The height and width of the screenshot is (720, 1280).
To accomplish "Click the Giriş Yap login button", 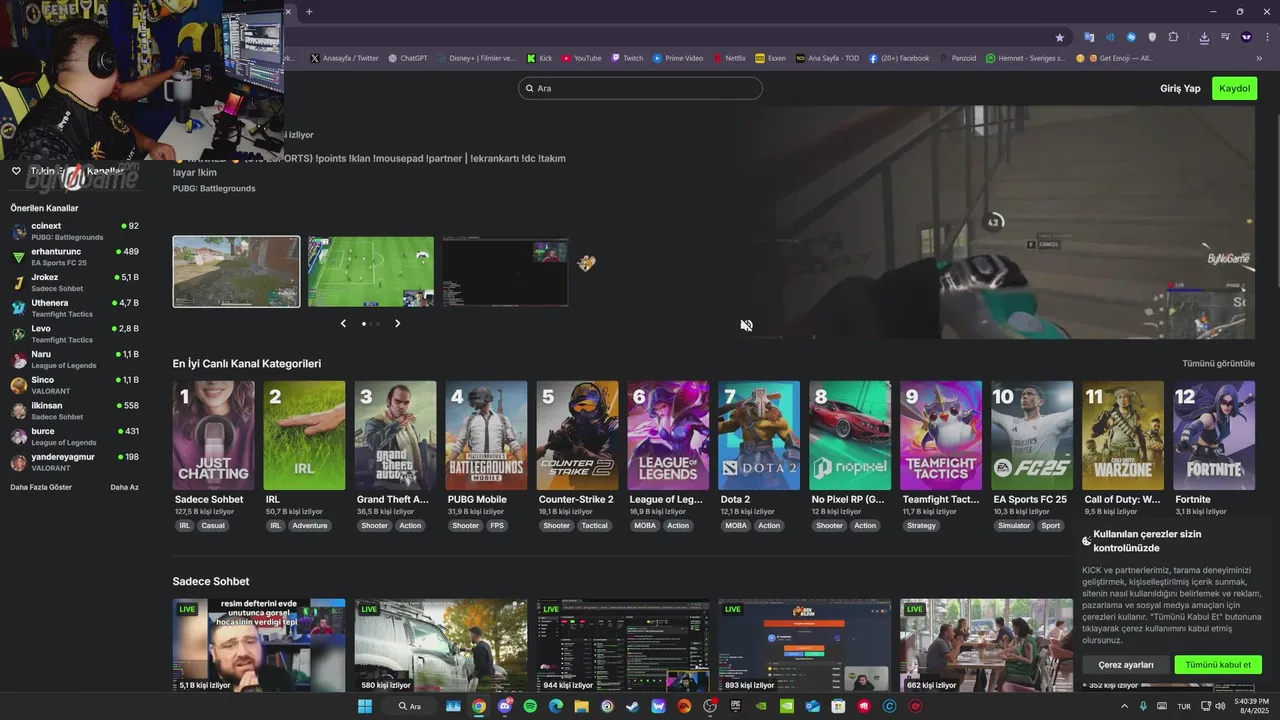I will point(1180,88).
